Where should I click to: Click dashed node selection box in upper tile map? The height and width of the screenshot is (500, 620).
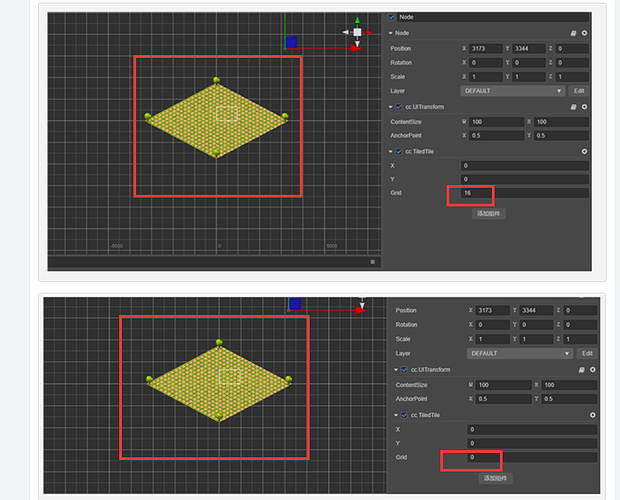tap(227, 113)
